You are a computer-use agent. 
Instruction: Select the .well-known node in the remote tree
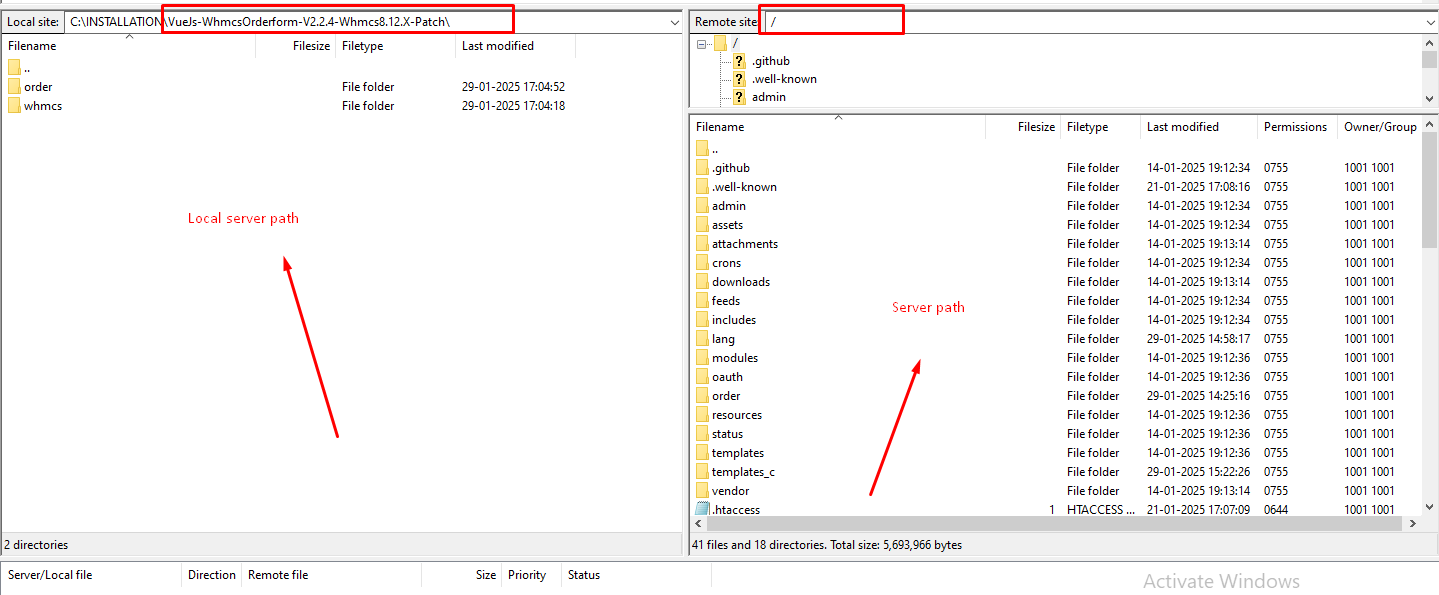(x=784, y=79)
